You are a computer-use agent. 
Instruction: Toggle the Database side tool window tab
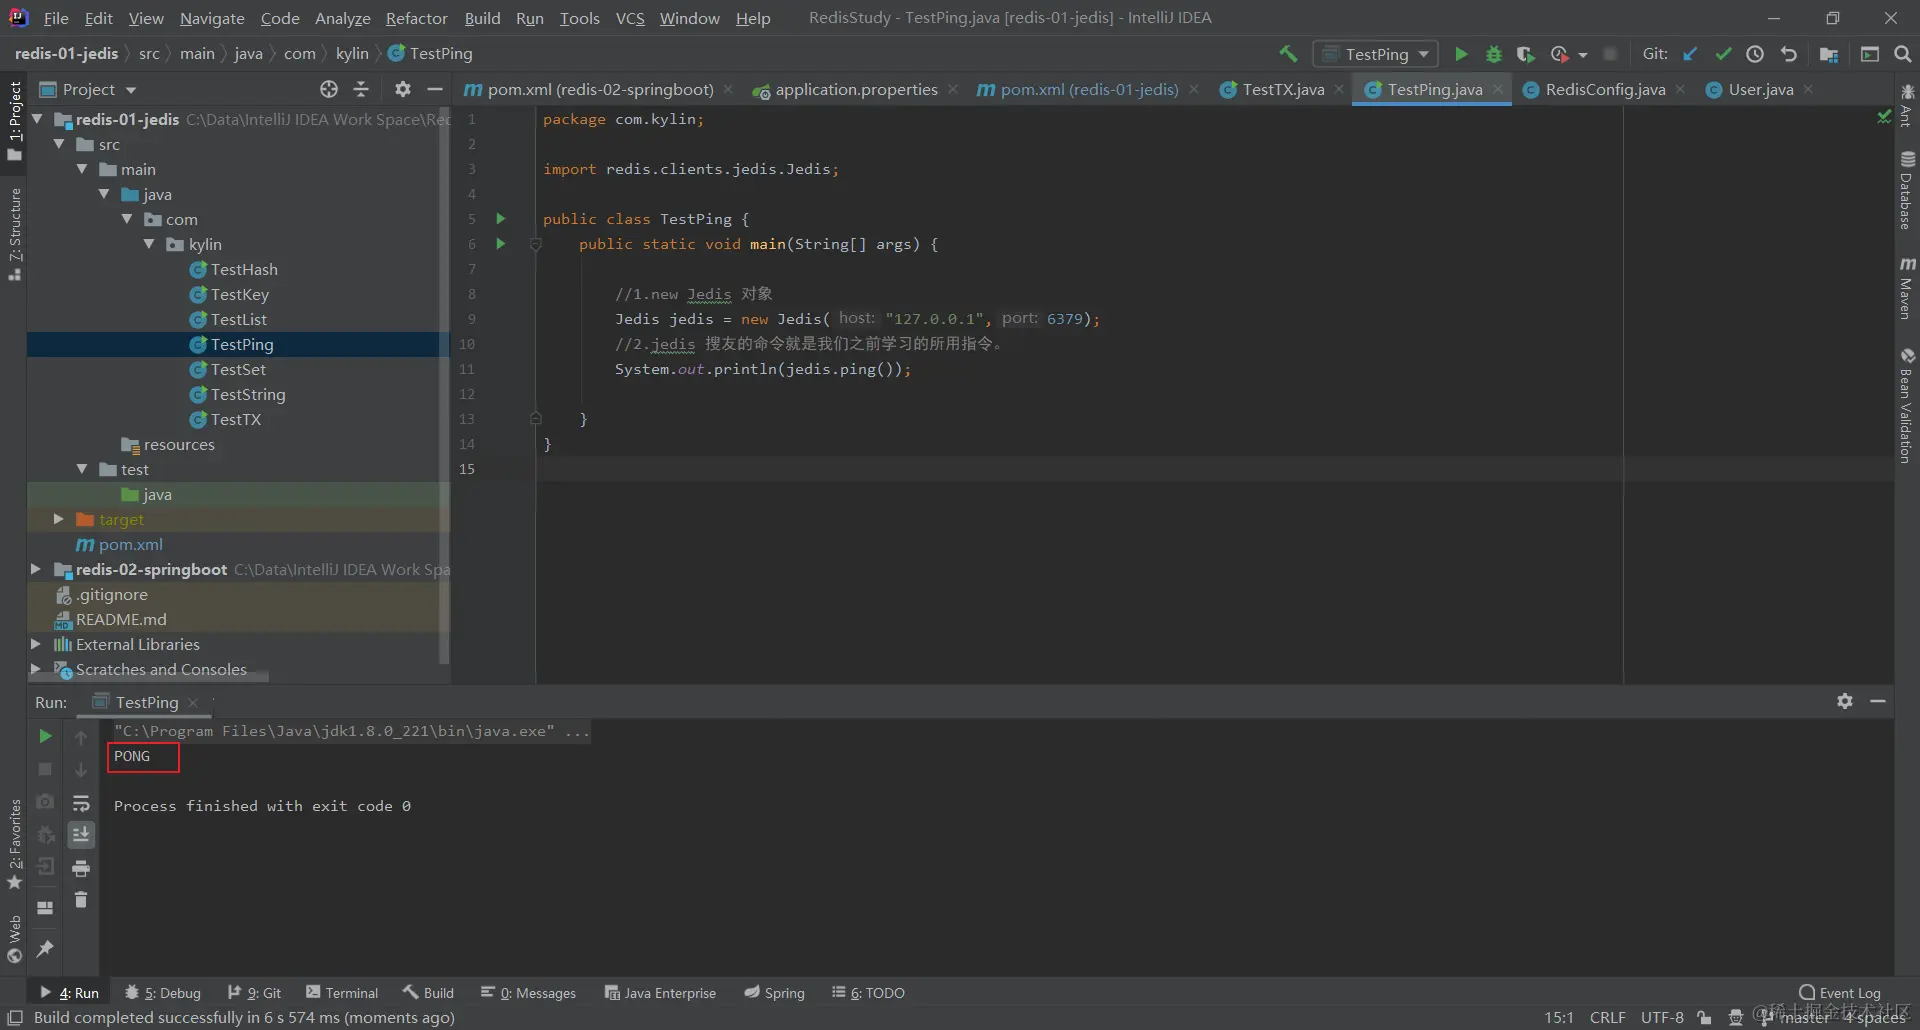pos(1907,190)
